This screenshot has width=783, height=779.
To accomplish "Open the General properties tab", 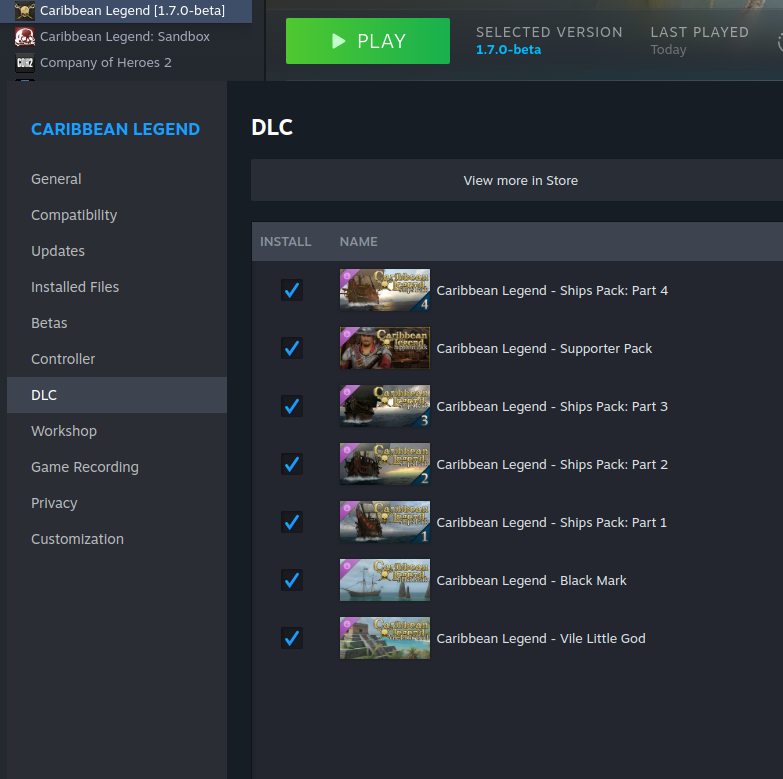I will click(117, 179).
